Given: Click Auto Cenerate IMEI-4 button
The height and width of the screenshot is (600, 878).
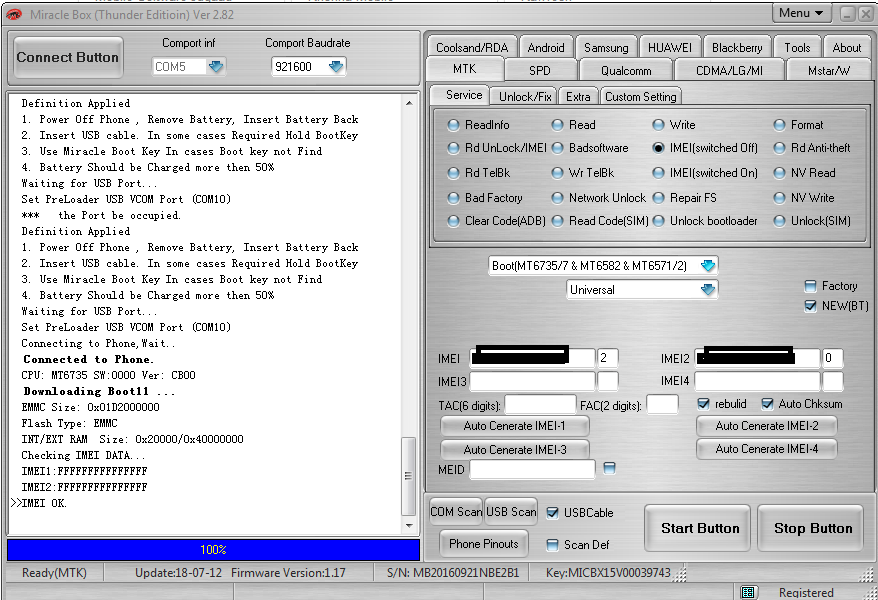Looking at the screenshot, I should (x=767, y=449).
